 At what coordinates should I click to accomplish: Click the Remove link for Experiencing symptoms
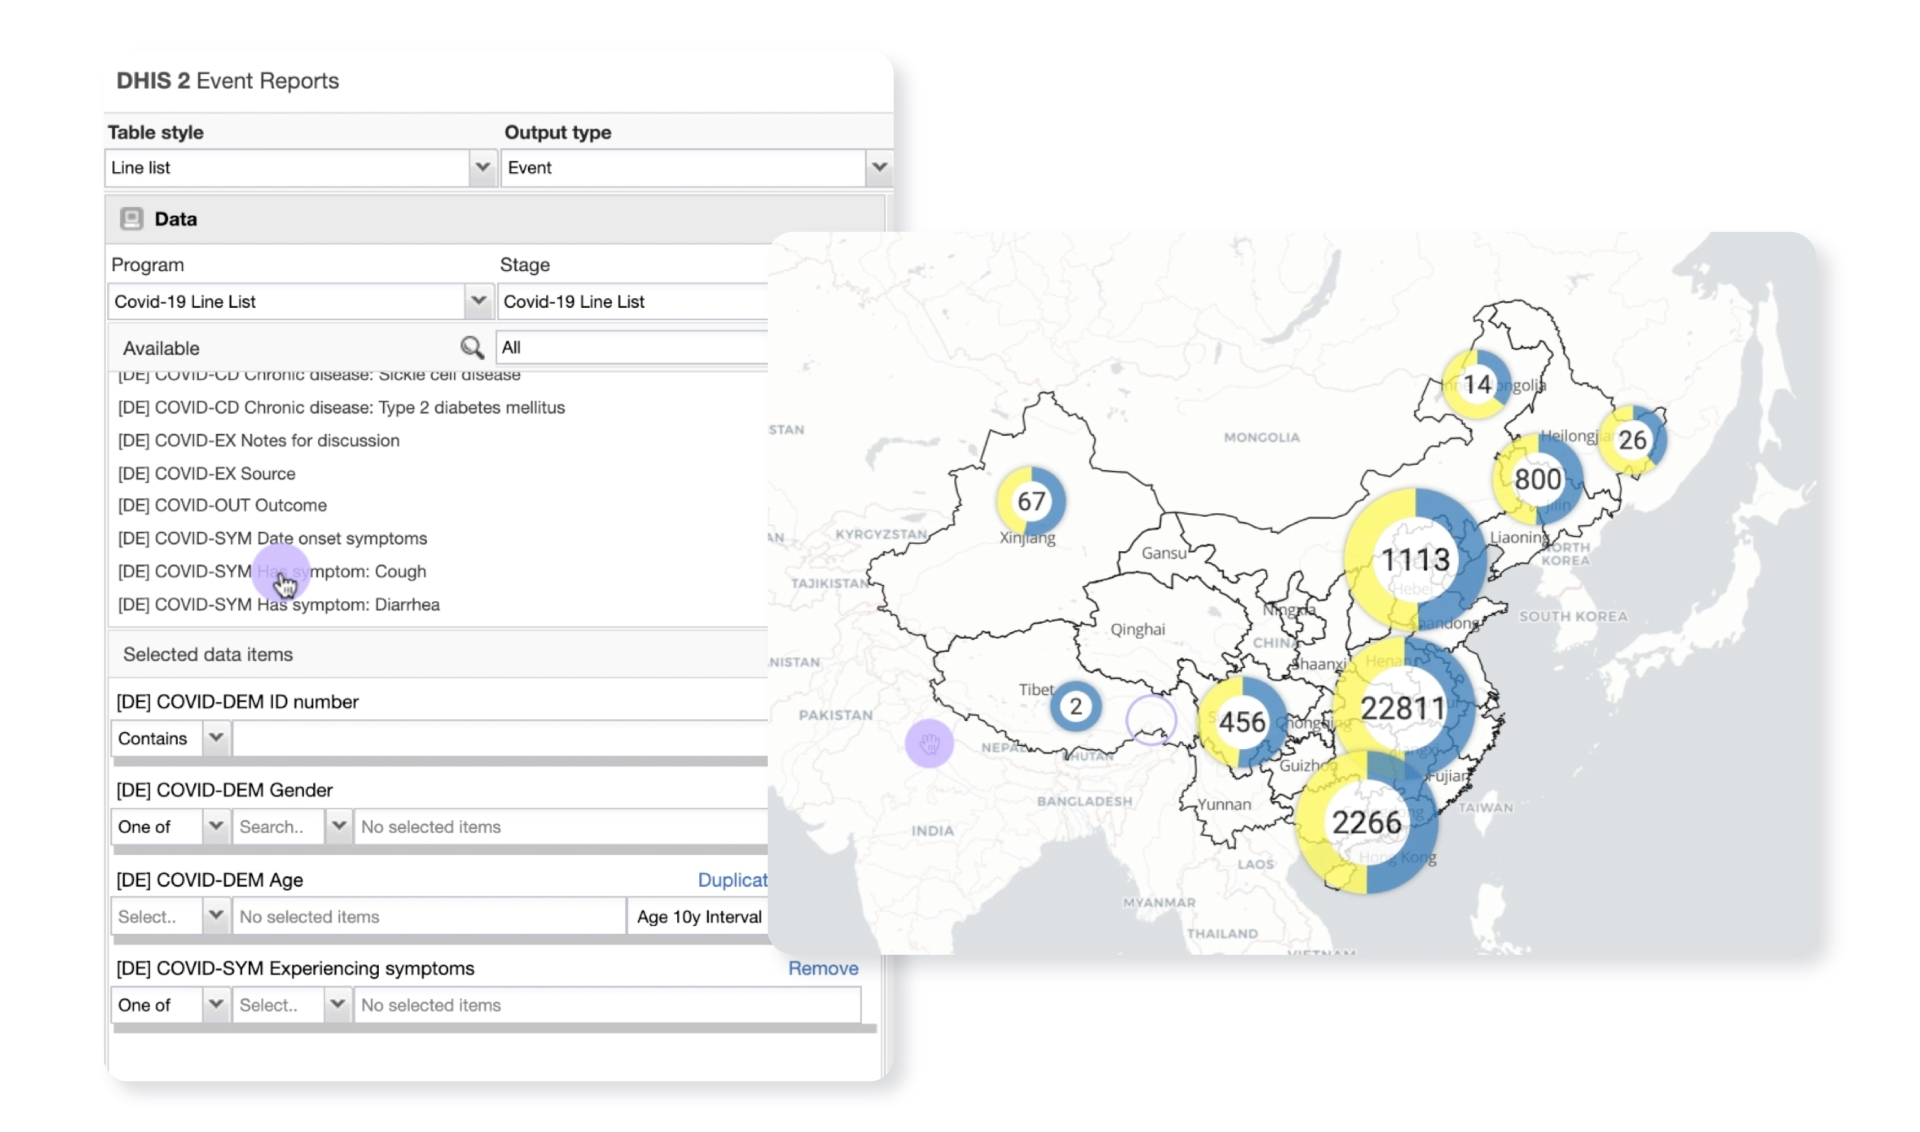[x=822, y=968]
